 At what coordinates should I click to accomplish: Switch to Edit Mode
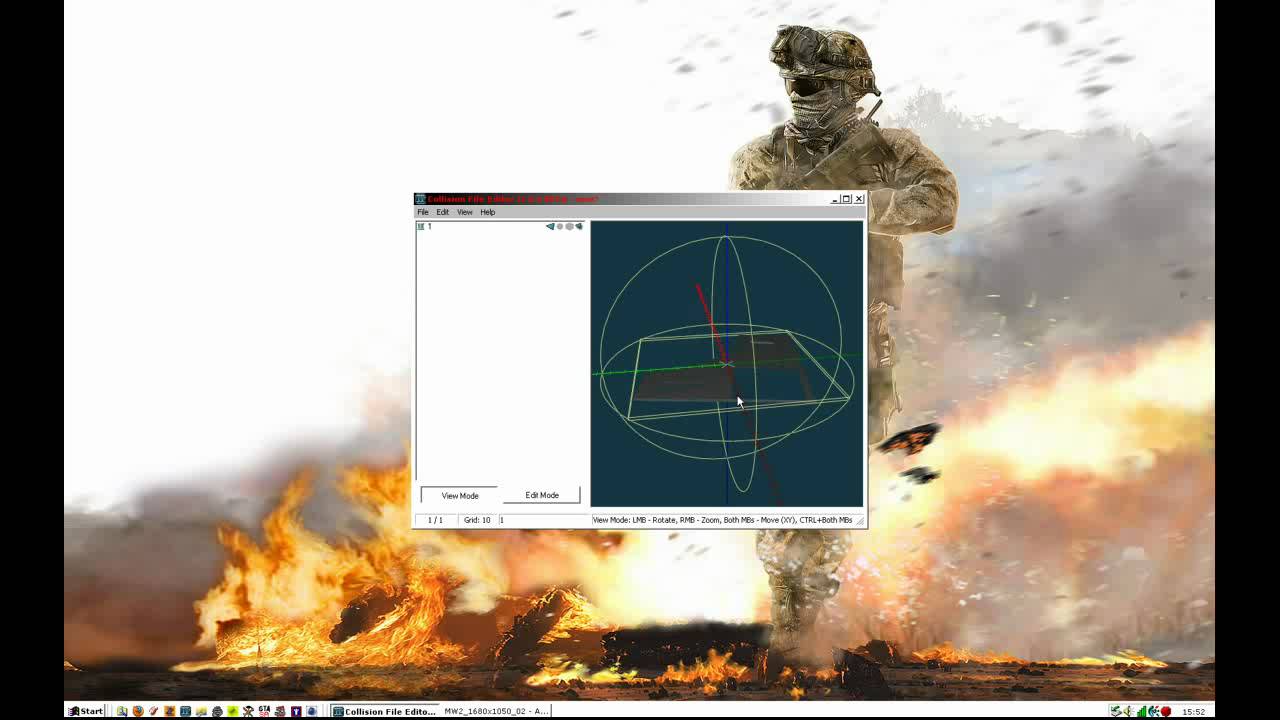tap(542, 495)
